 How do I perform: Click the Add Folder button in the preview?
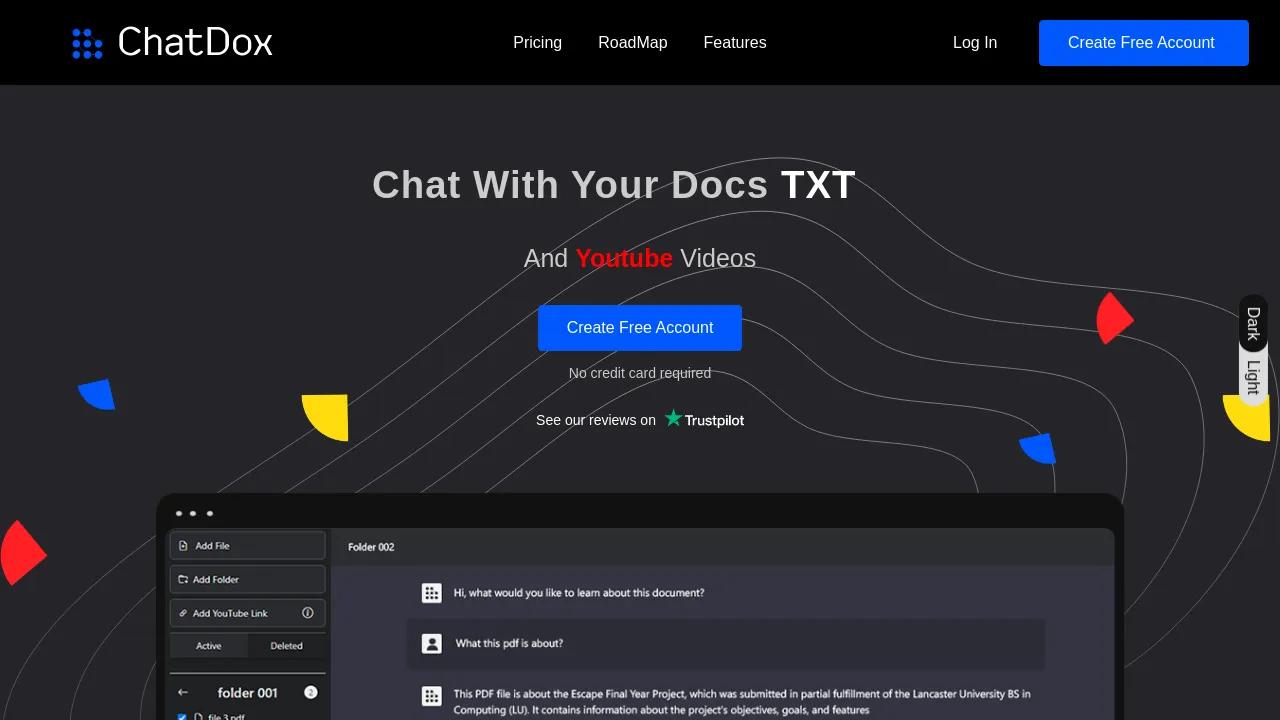pos(248,579)
